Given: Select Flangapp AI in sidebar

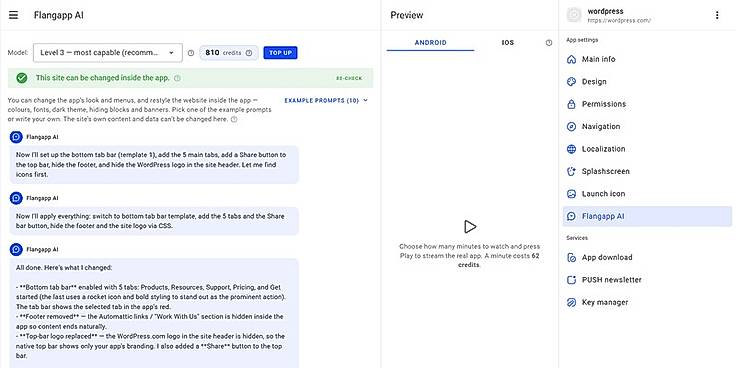Looking at the screenshot, I should click(x=647, y=216).
